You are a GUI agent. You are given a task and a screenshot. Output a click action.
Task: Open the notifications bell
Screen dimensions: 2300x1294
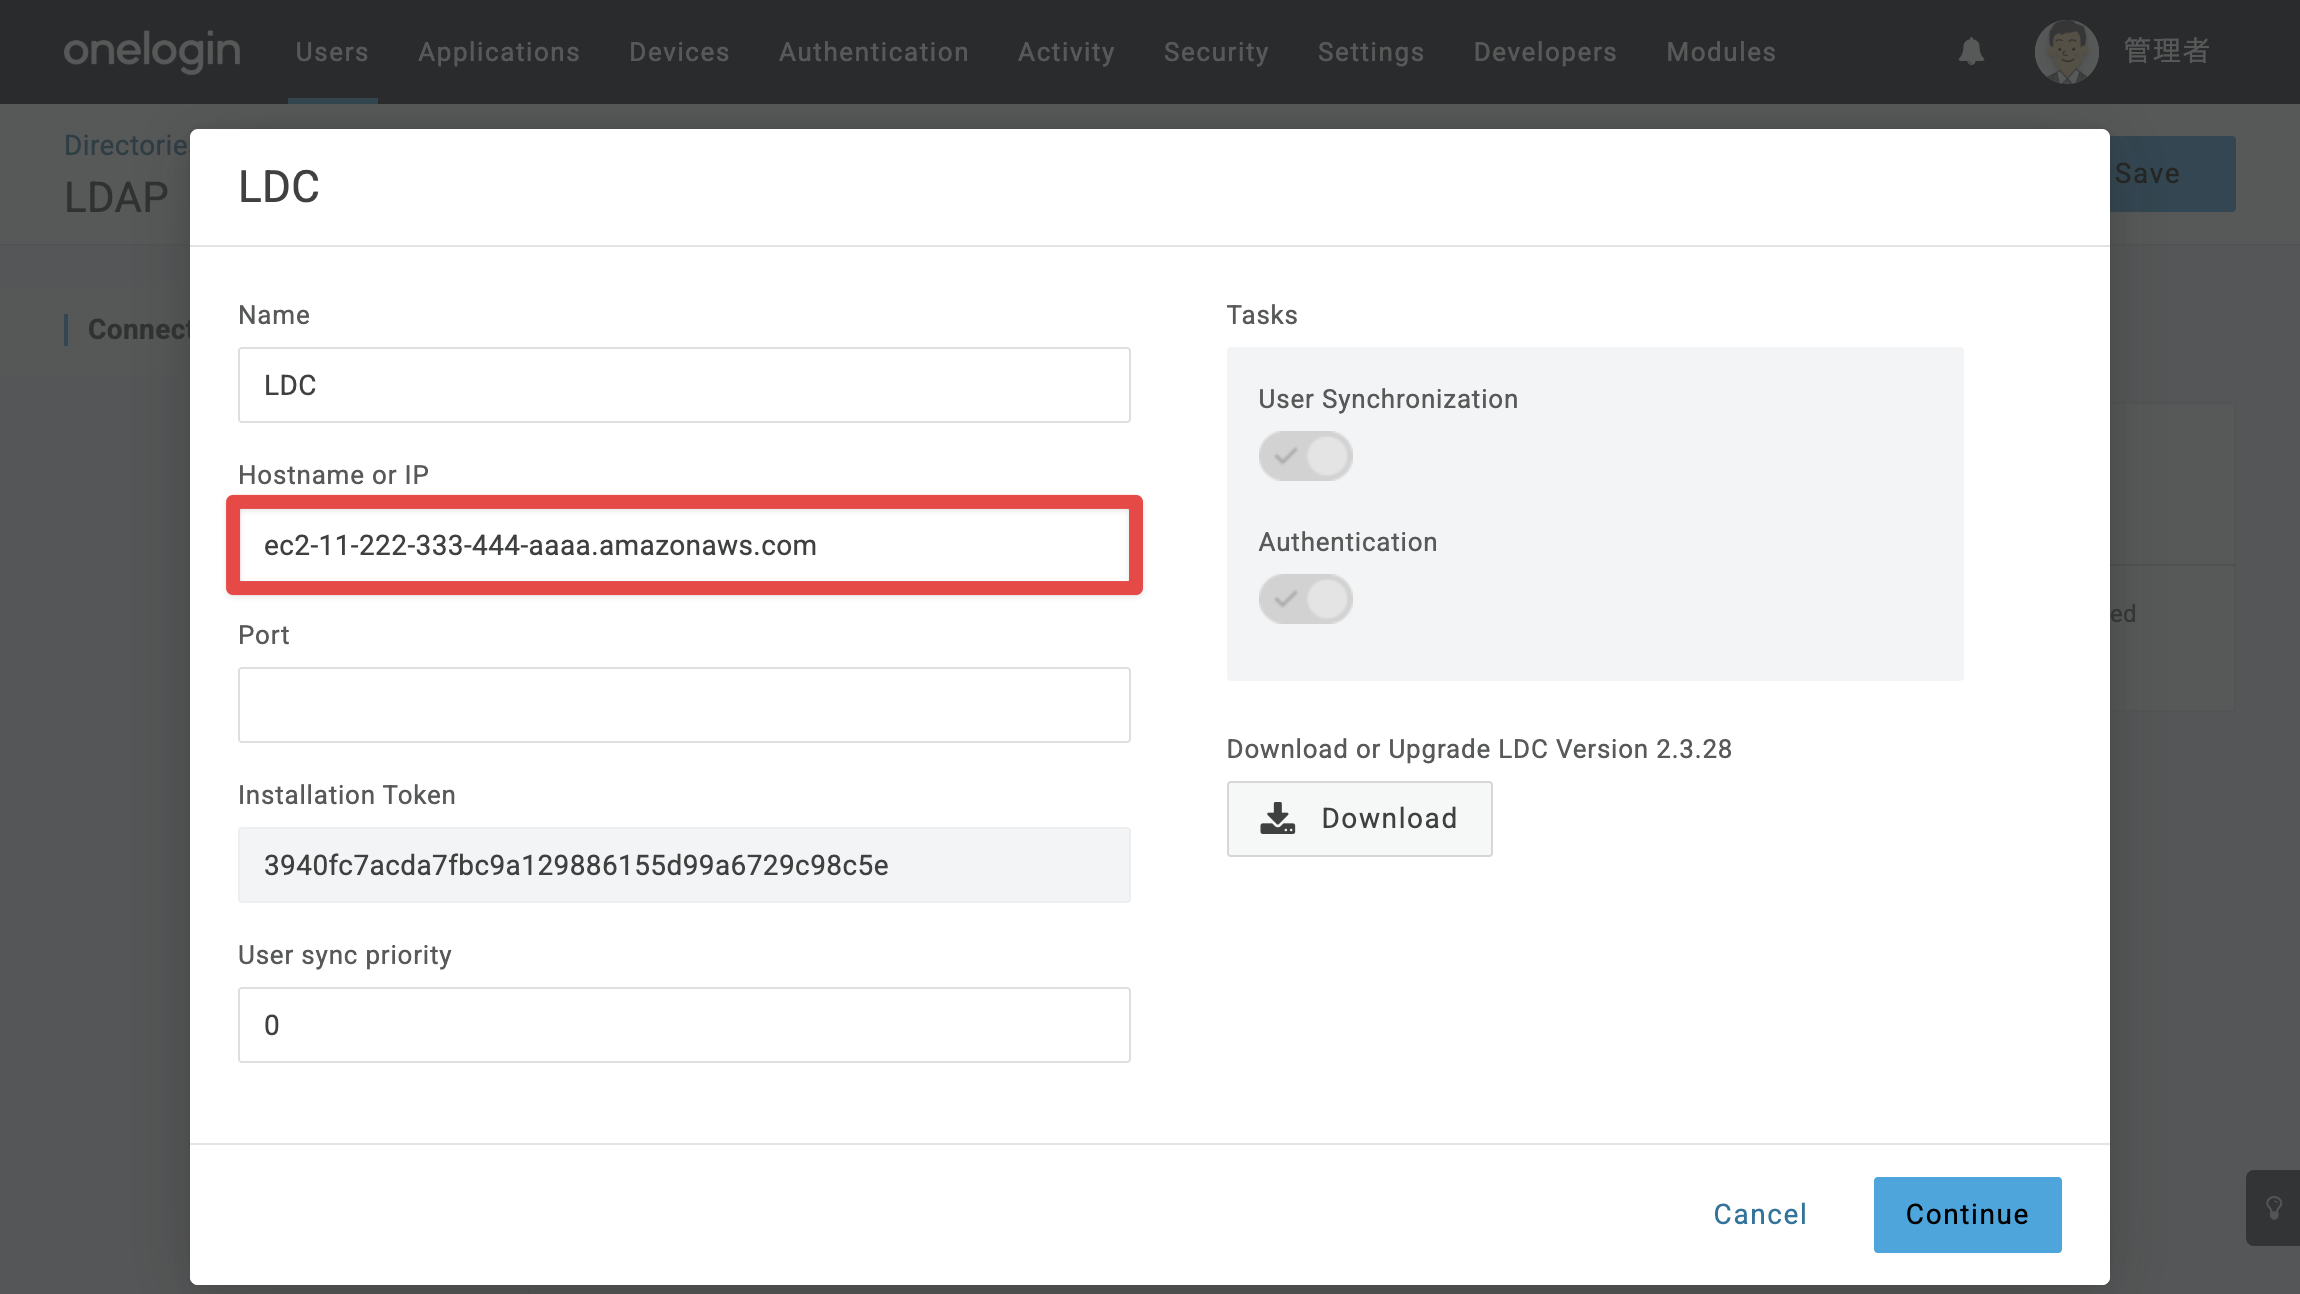pos(1971,52)
